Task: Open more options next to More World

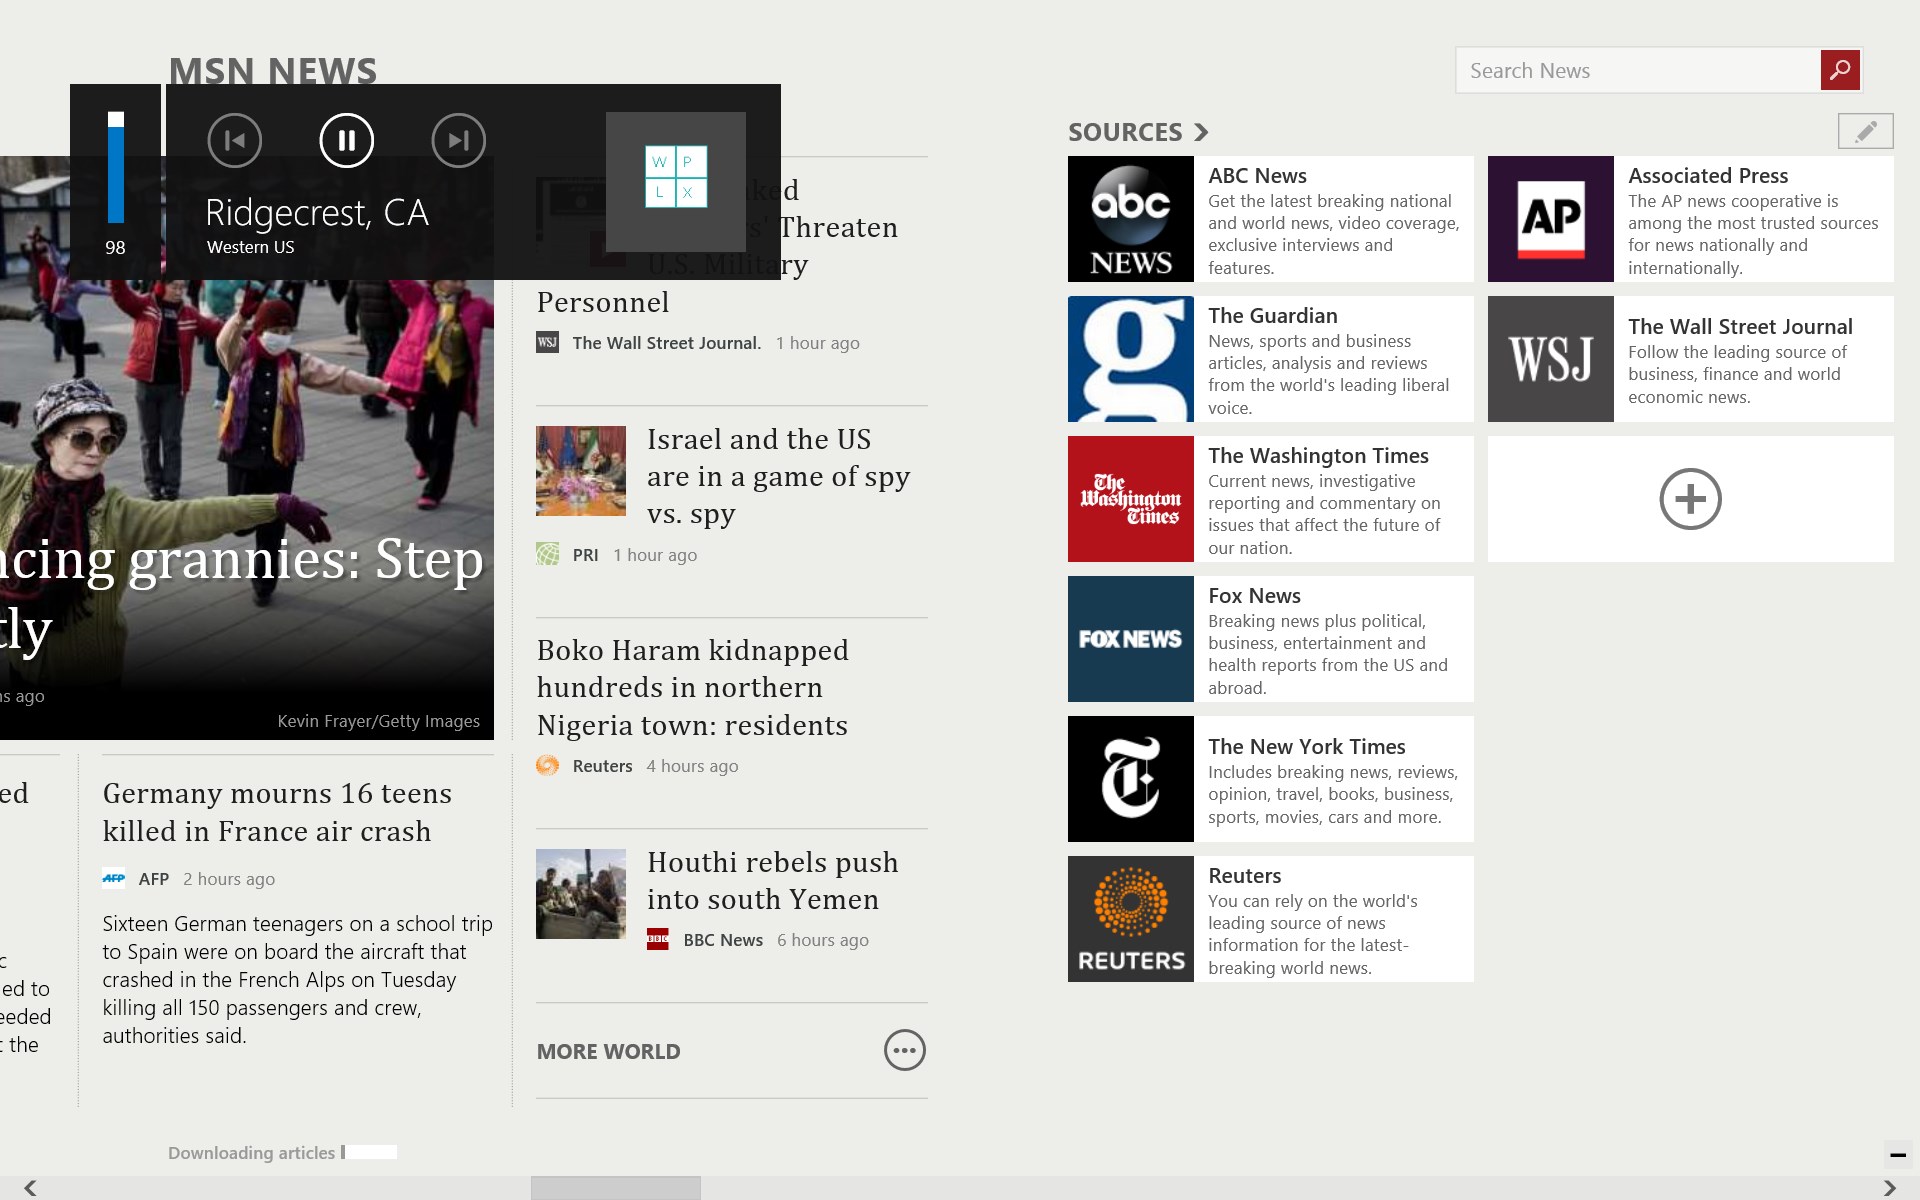Action: click(x=904, y=1050)
